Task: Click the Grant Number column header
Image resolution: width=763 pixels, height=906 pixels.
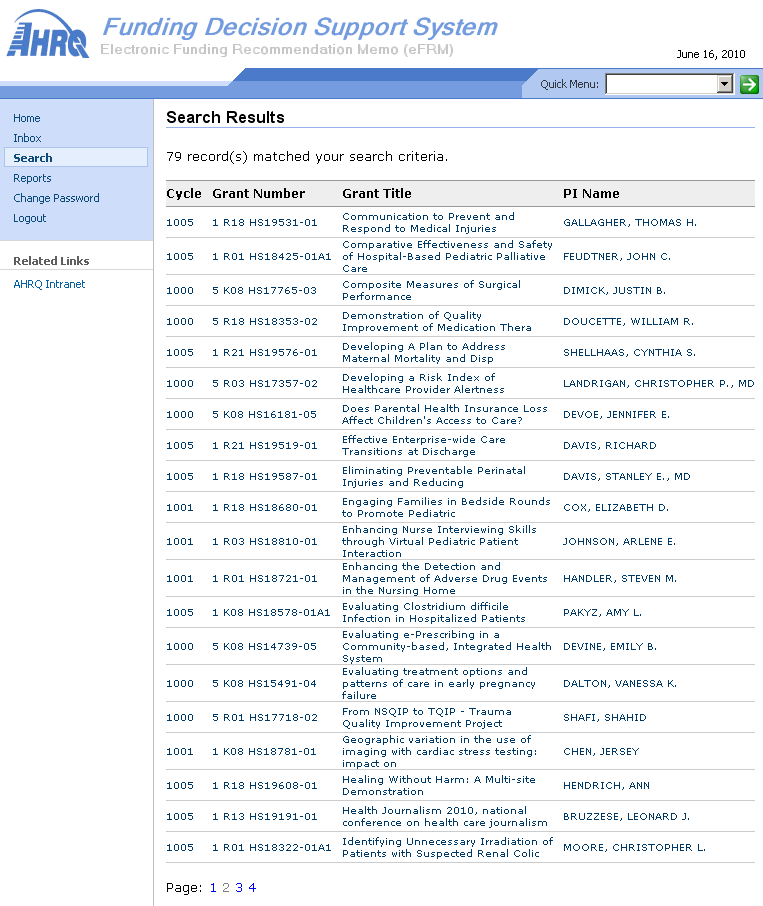Action: (x=258, y=194)
